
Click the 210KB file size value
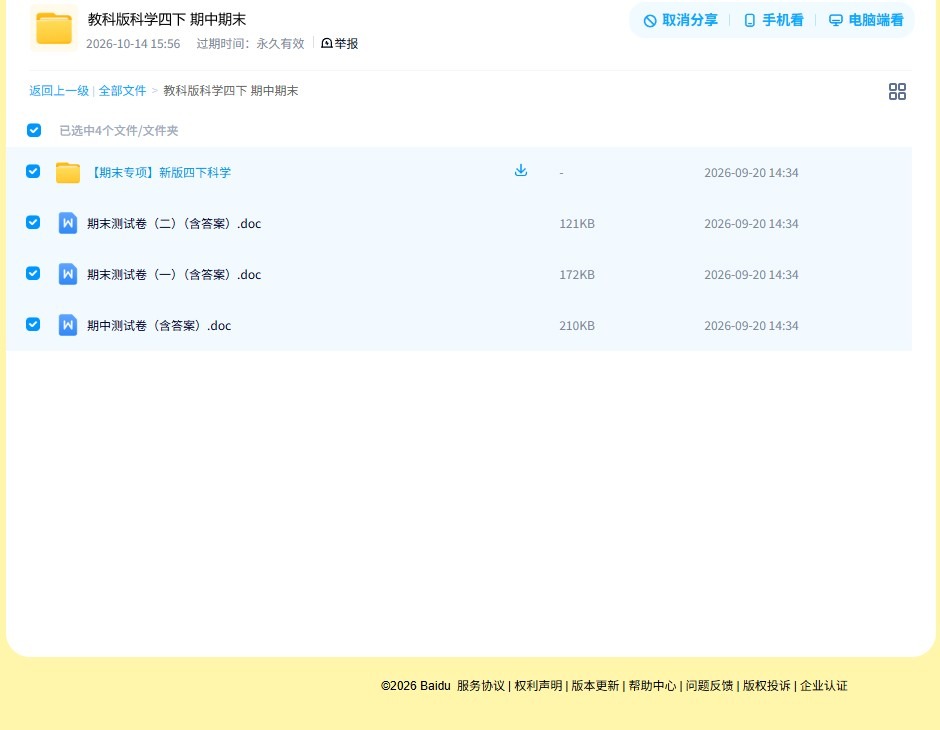pyautogui.click(x=577, y=325)
